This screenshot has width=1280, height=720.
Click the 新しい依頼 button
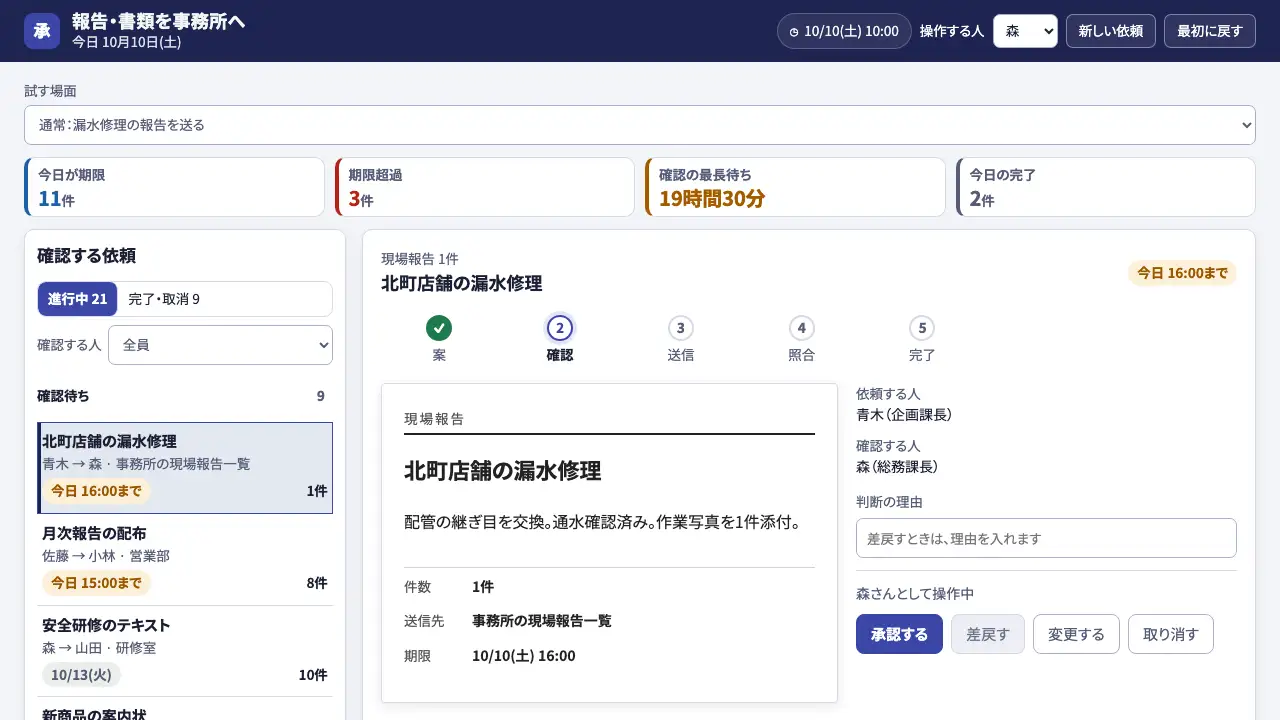tap(1111, 31)
